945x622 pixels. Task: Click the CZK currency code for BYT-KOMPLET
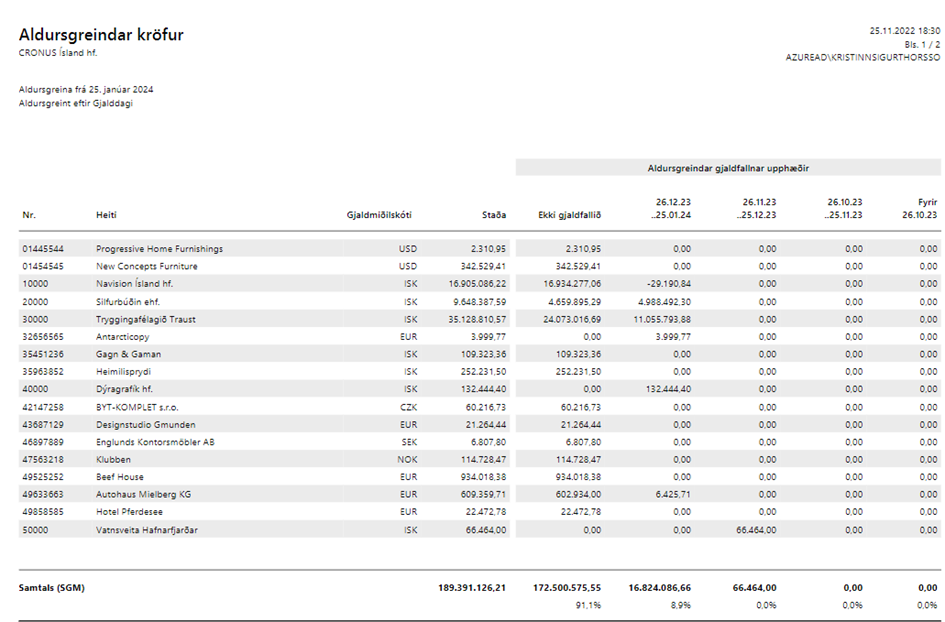(x=407, y=407)
